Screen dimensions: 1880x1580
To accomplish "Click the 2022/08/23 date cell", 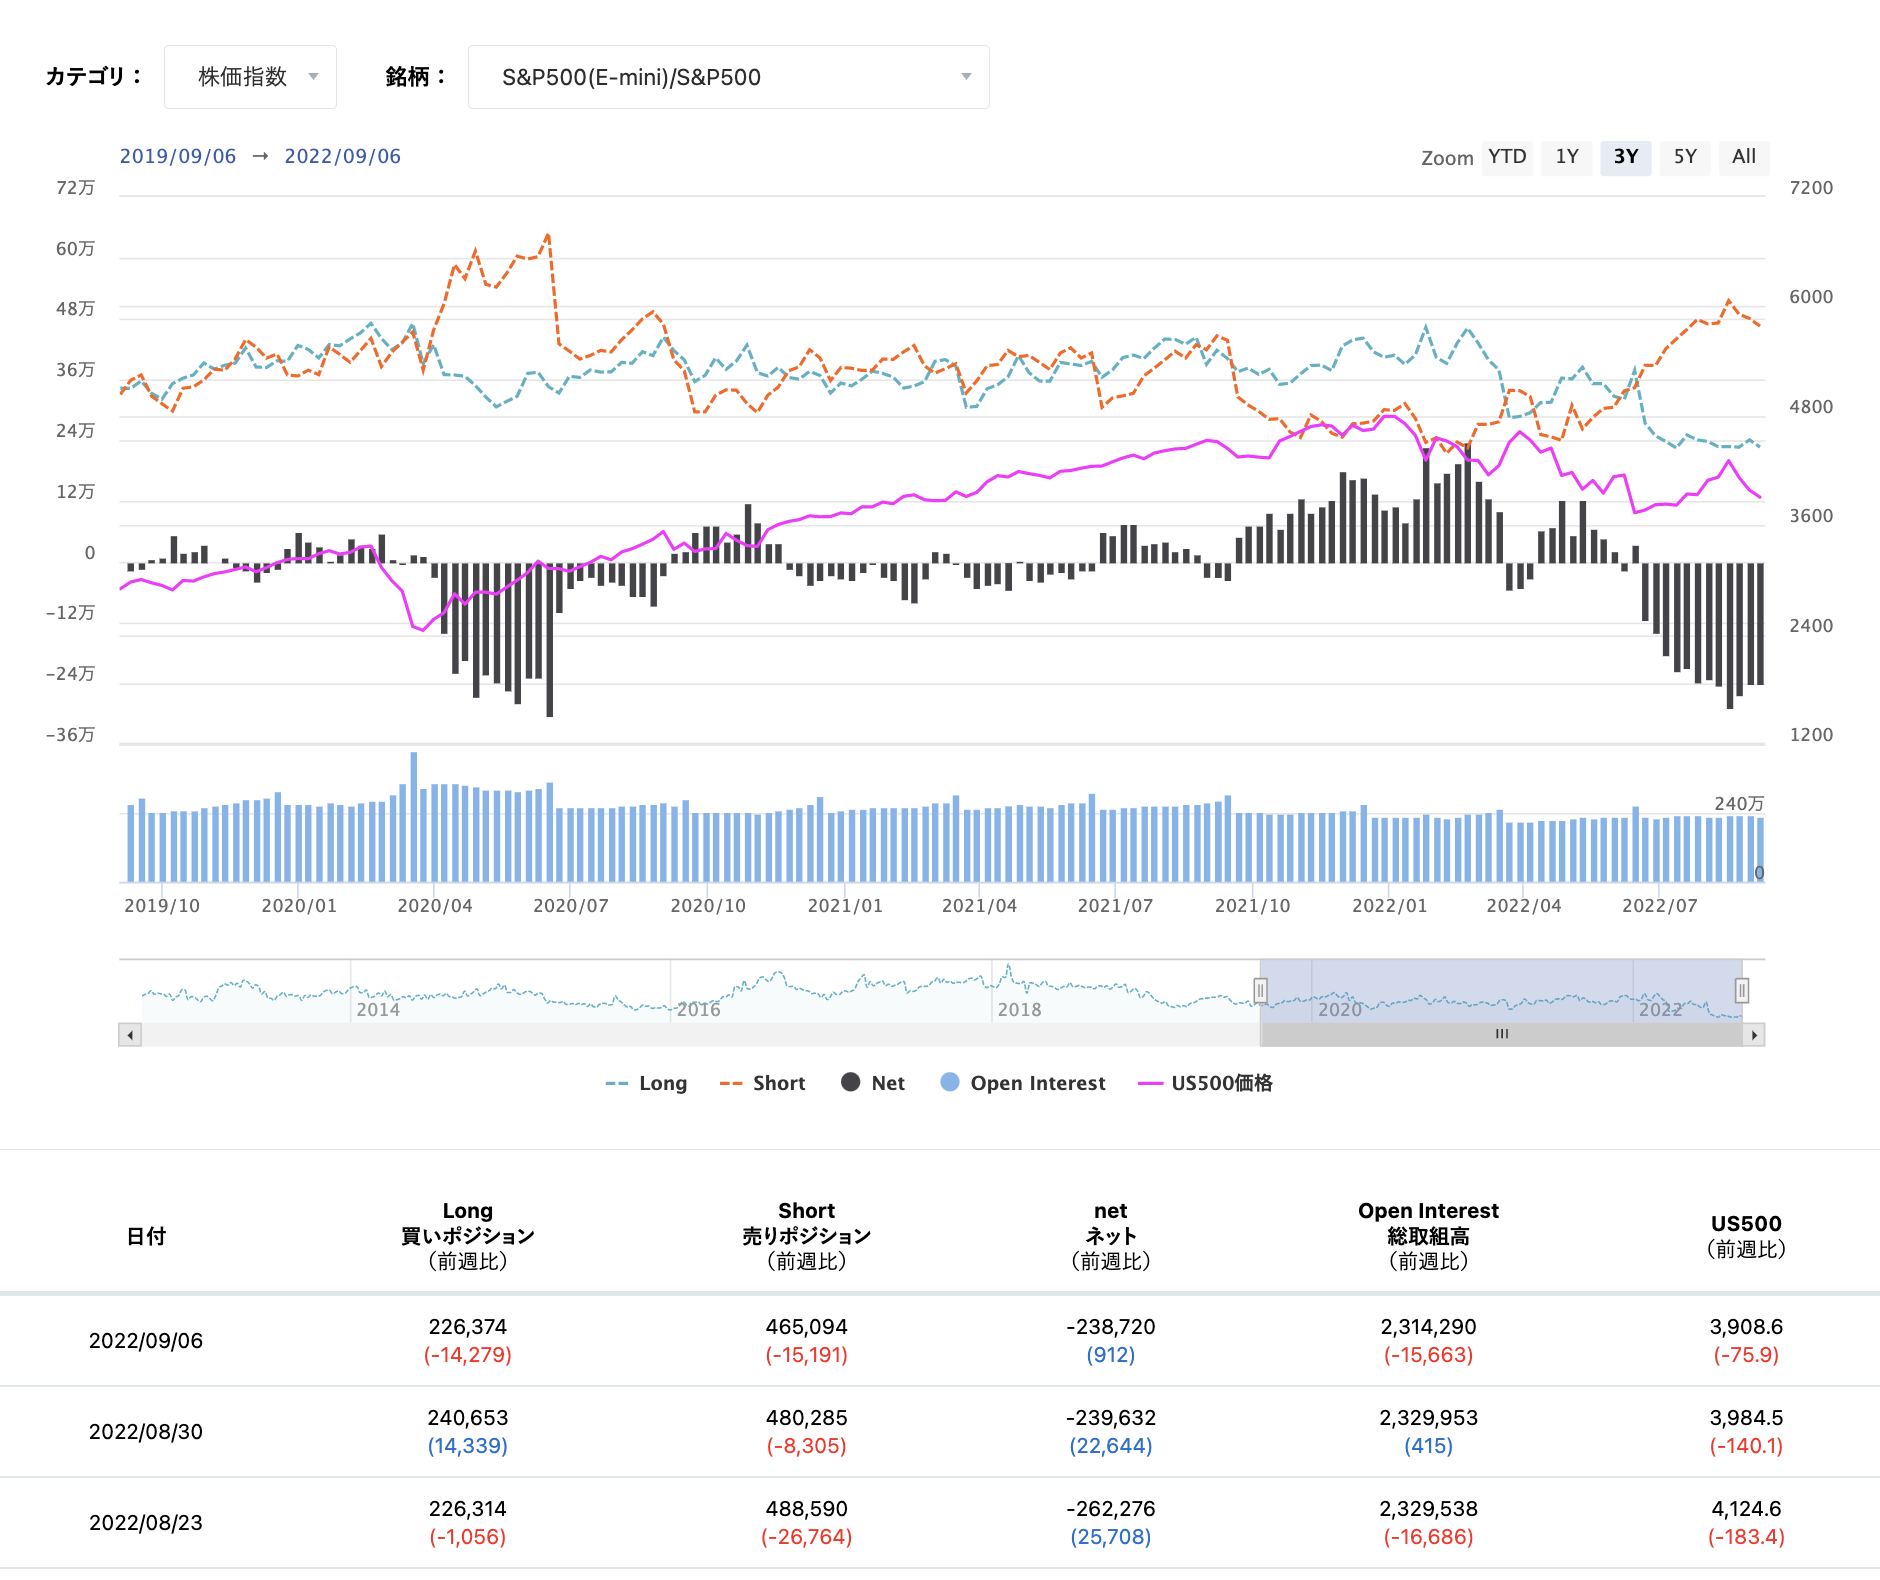I will (146, 1523).
